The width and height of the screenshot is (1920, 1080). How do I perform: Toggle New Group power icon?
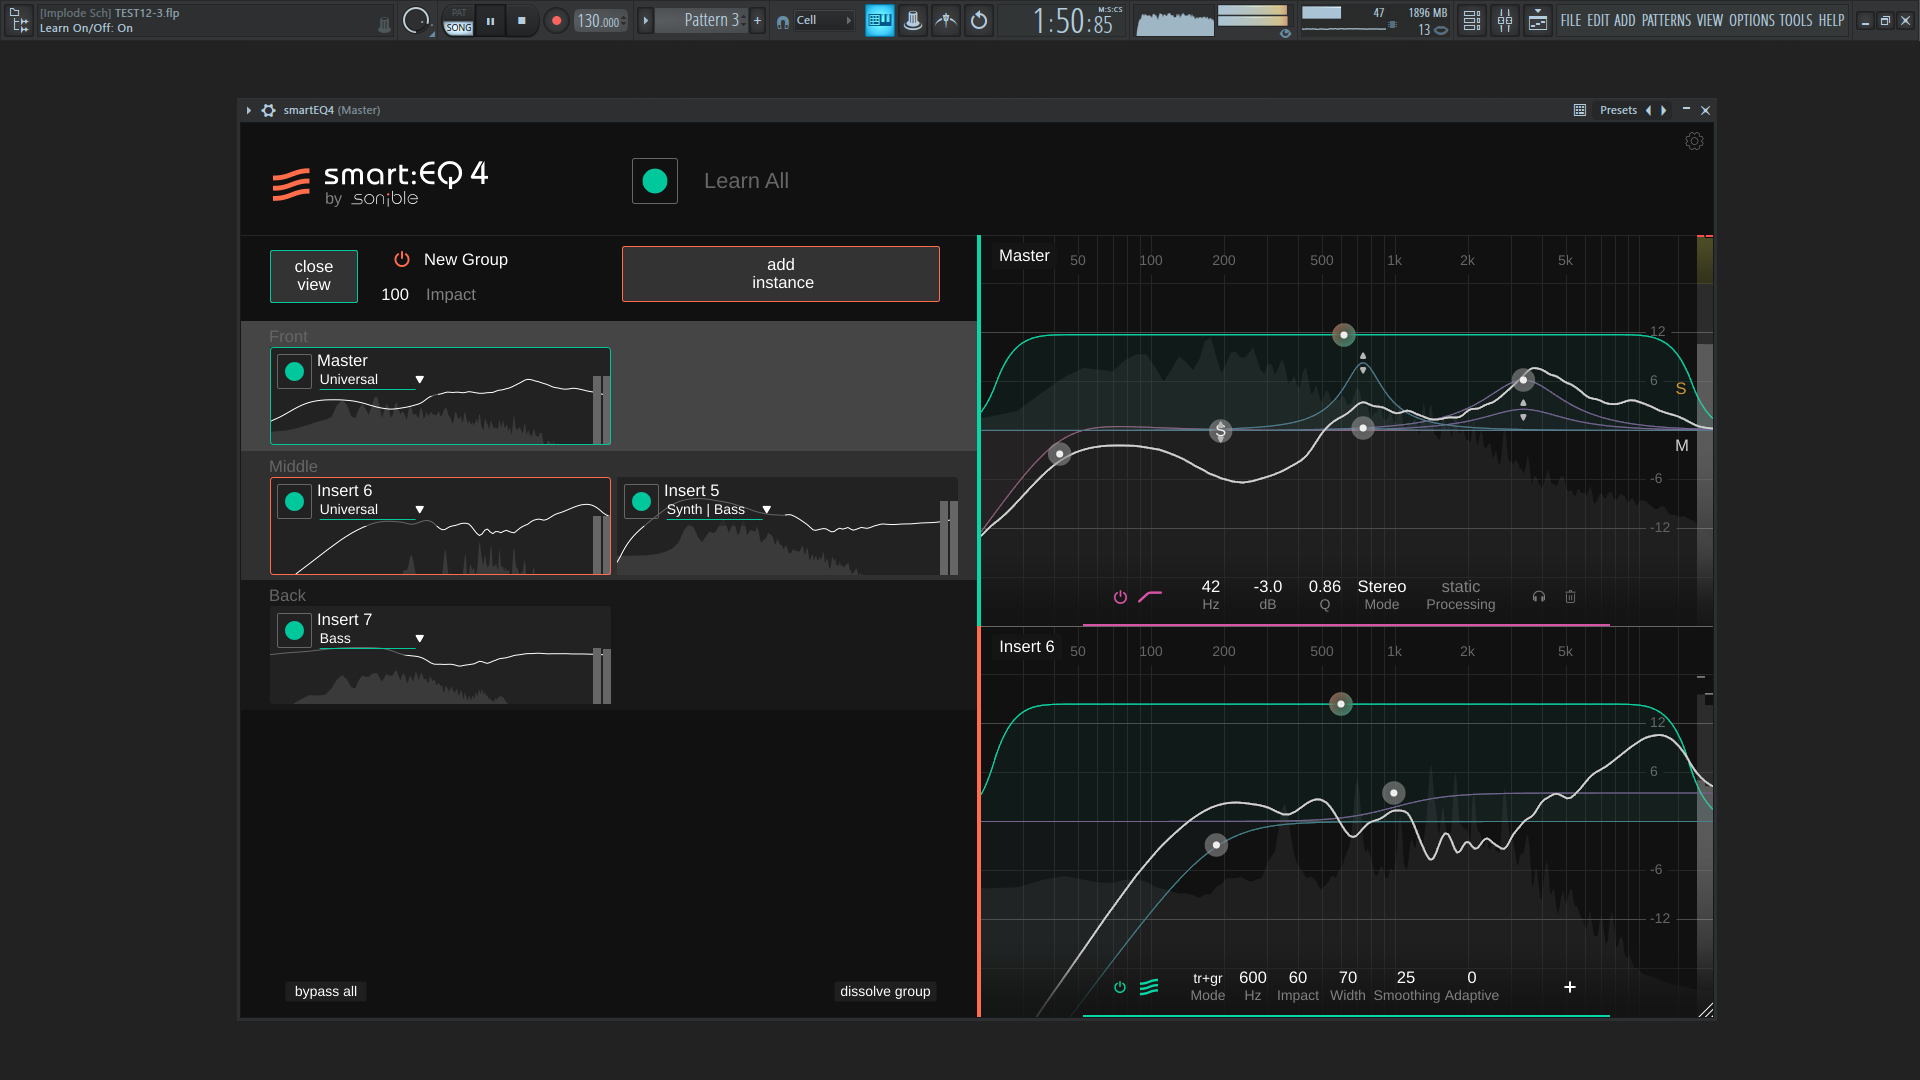[x=402, y=259]
